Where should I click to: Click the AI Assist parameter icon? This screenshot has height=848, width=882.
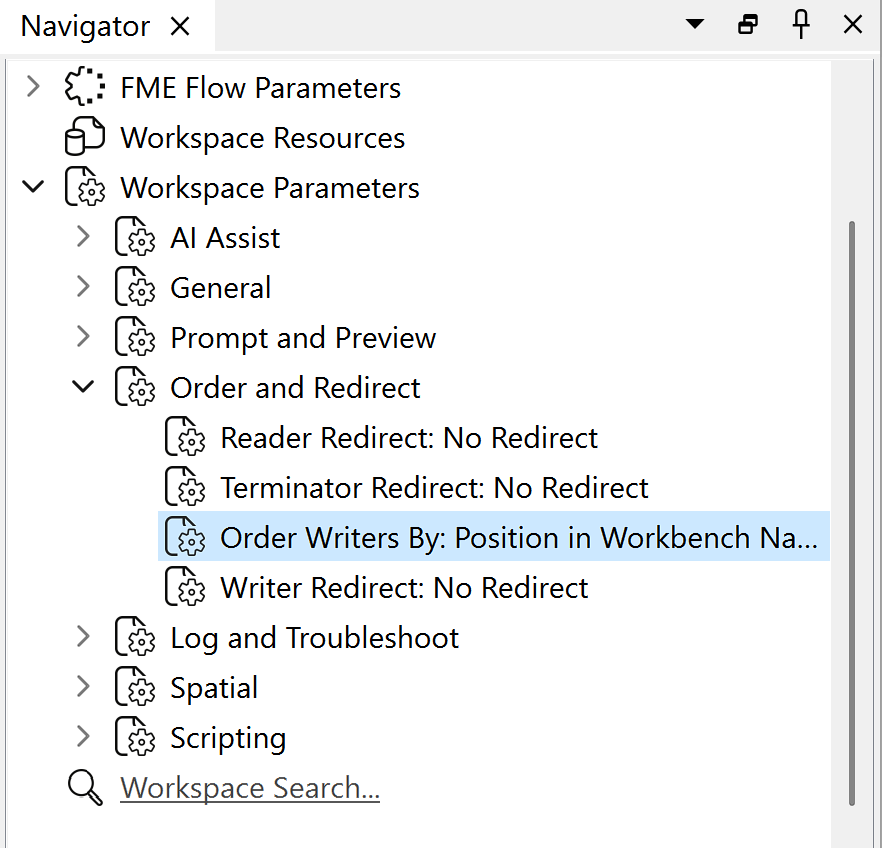point(135,237)
